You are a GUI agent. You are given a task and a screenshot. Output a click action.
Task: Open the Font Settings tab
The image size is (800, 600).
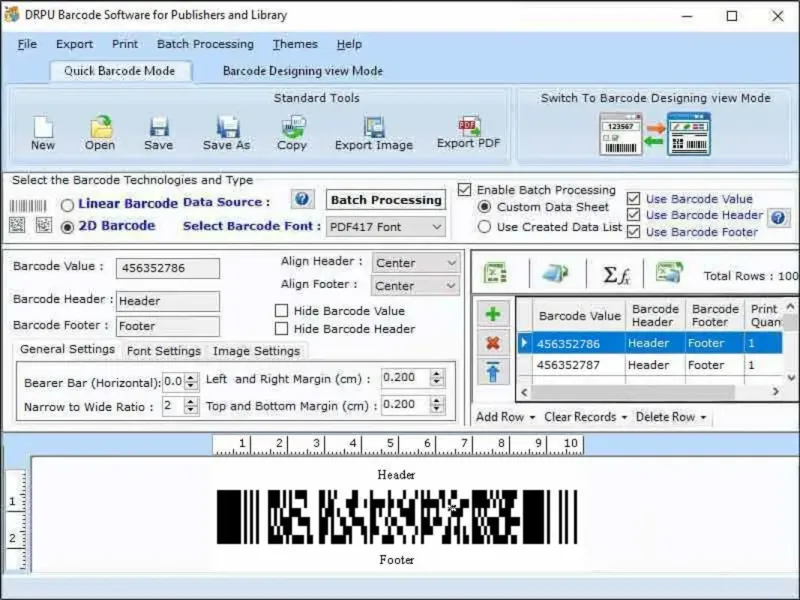164,351
